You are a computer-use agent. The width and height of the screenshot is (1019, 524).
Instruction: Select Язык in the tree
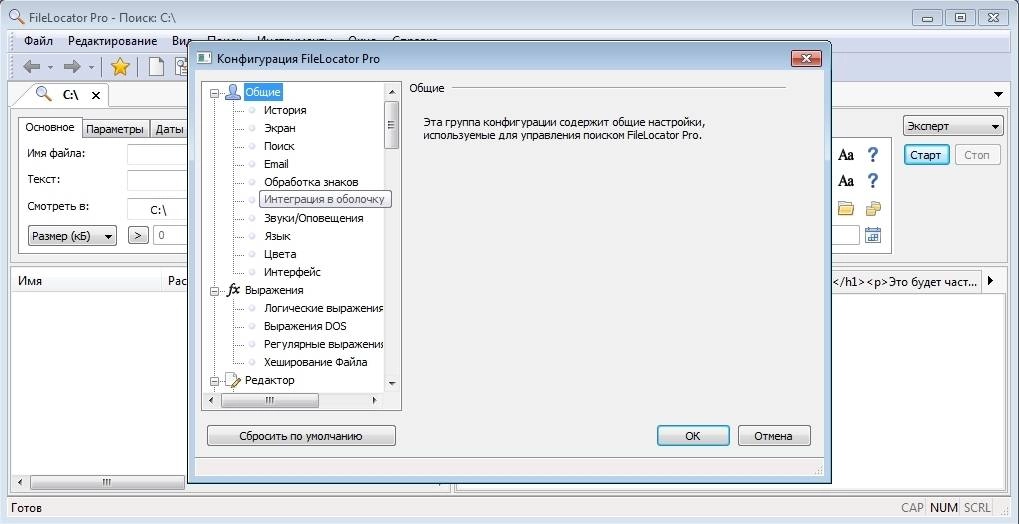coord(277,236)
